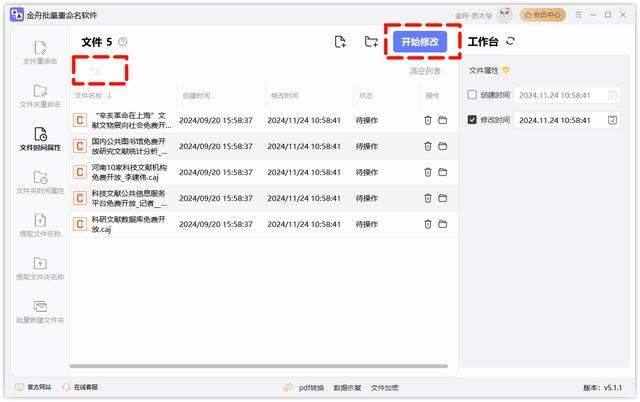
Task: Open the calendar picker for 创建时间
Action: 613,95
